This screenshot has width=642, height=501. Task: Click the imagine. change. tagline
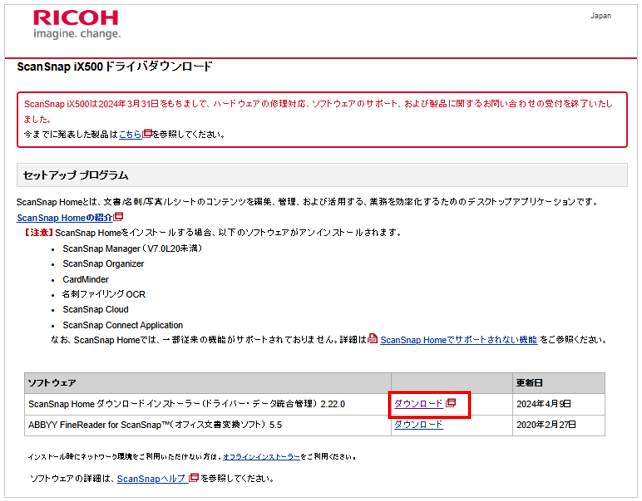coord(77,34)
